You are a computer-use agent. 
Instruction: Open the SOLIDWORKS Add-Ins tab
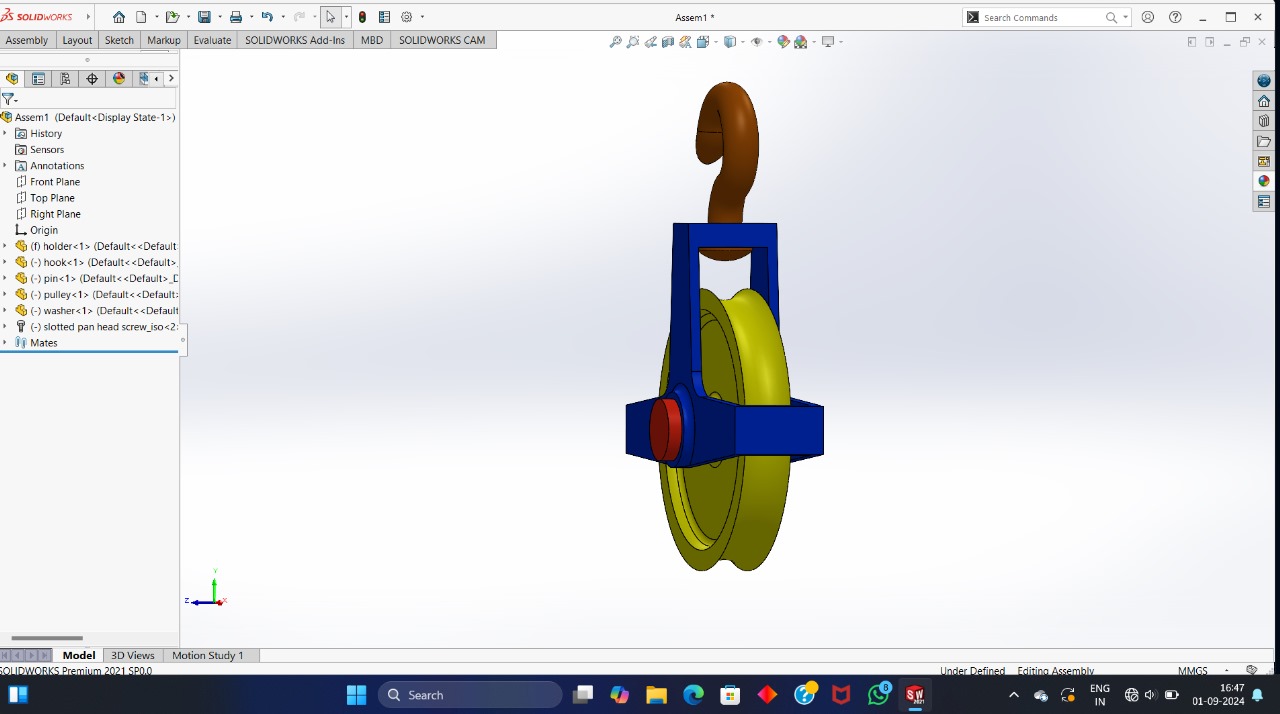295,40
